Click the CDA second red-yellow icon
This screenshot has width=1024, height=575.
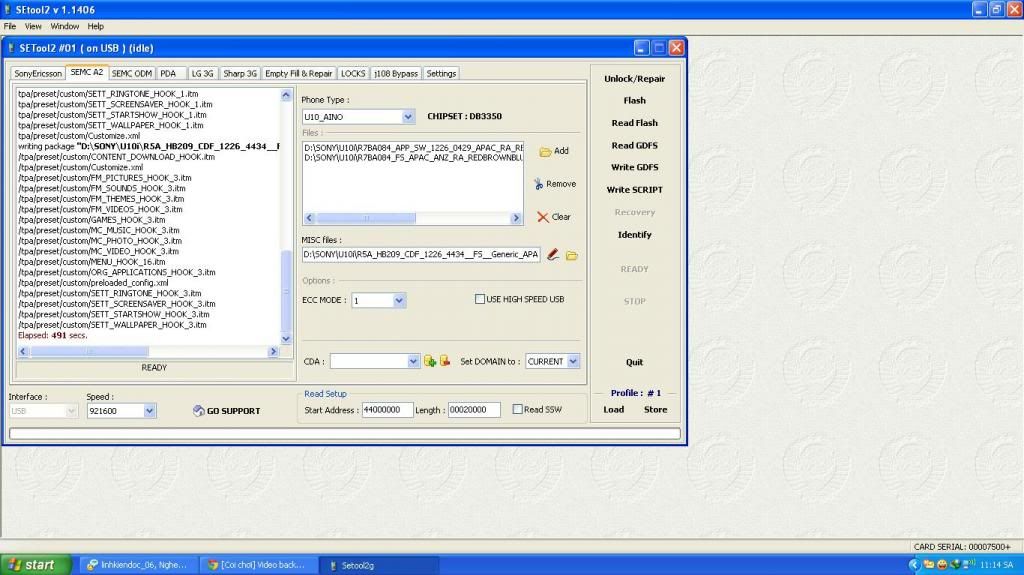coord(445,361)
